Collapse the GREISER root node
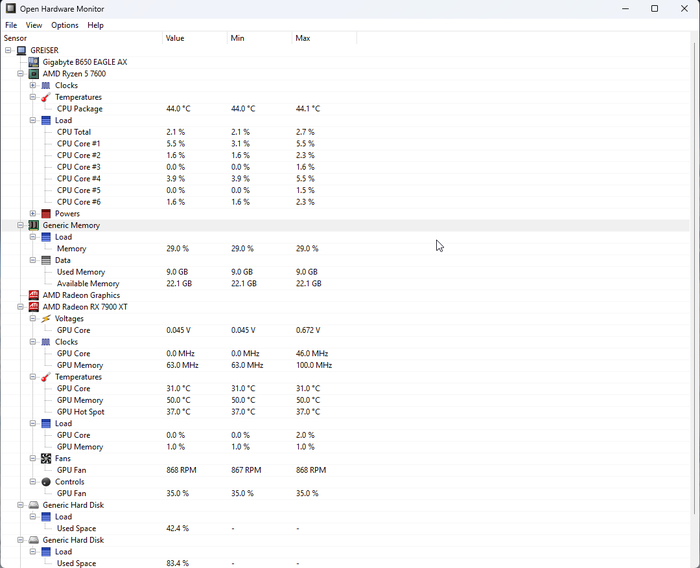Image resolution: width=700 pixels, height=568 pixels. [x=8, y=50]
